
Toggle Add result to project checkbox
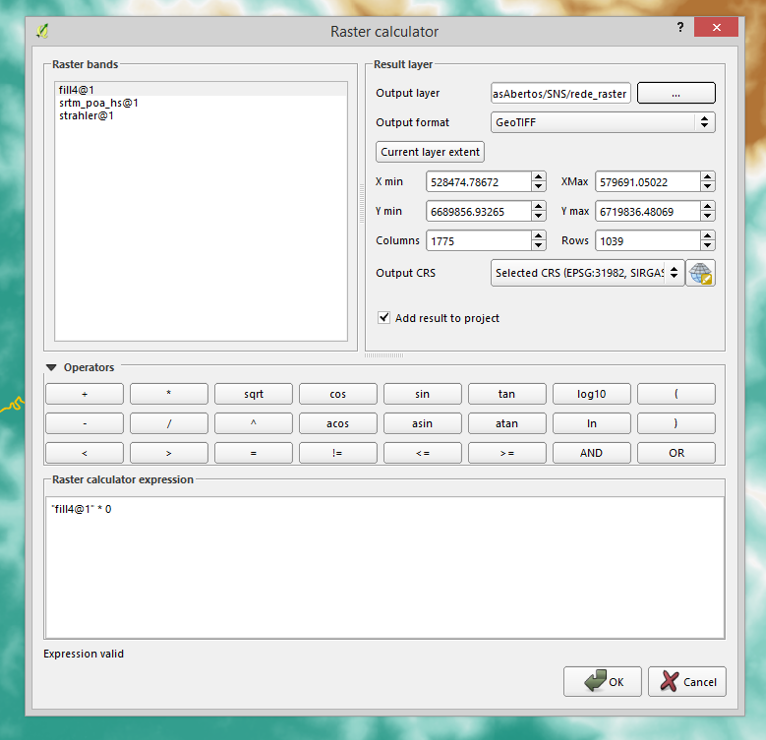click(384, 318)
